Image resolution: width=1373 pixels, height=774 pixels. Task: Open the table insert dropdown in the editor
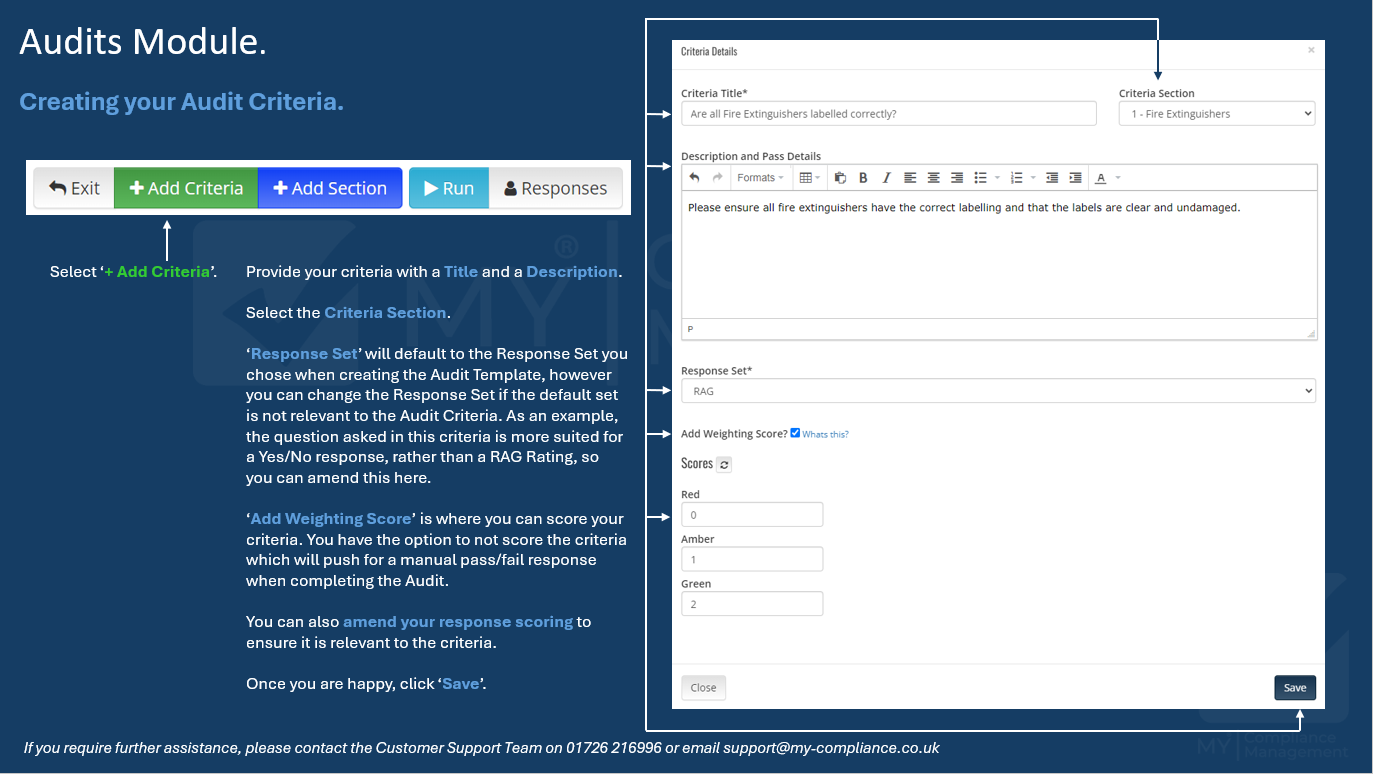809,178
